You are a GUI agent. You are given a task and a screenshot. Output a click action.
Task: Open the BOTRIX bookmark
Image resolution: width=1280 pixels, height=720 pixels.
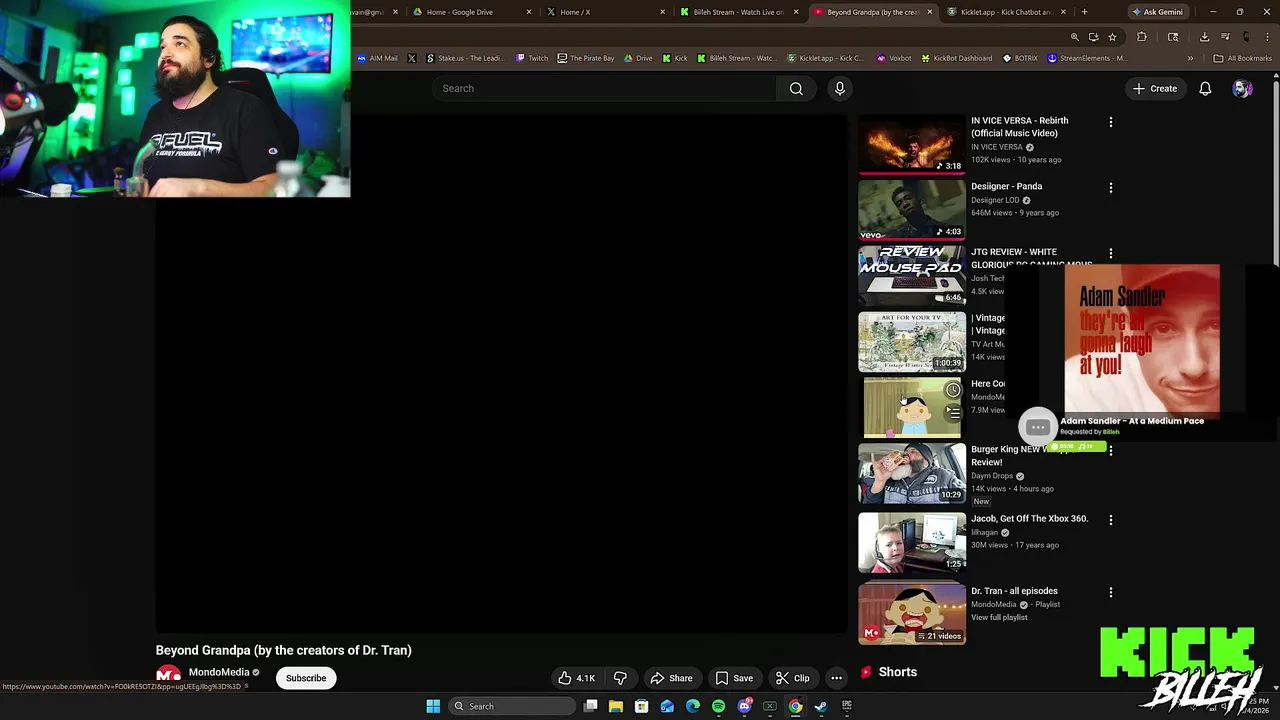pyautogui.click(x=1020, y=58)
